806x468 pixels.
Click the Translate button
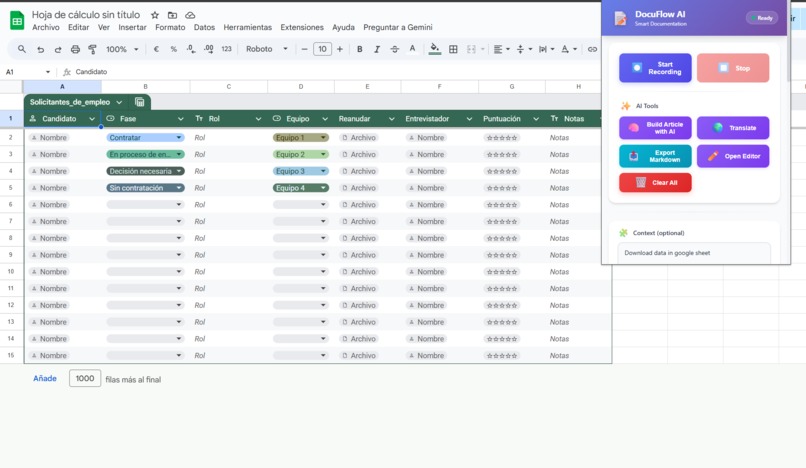click(x=733, y=128)
